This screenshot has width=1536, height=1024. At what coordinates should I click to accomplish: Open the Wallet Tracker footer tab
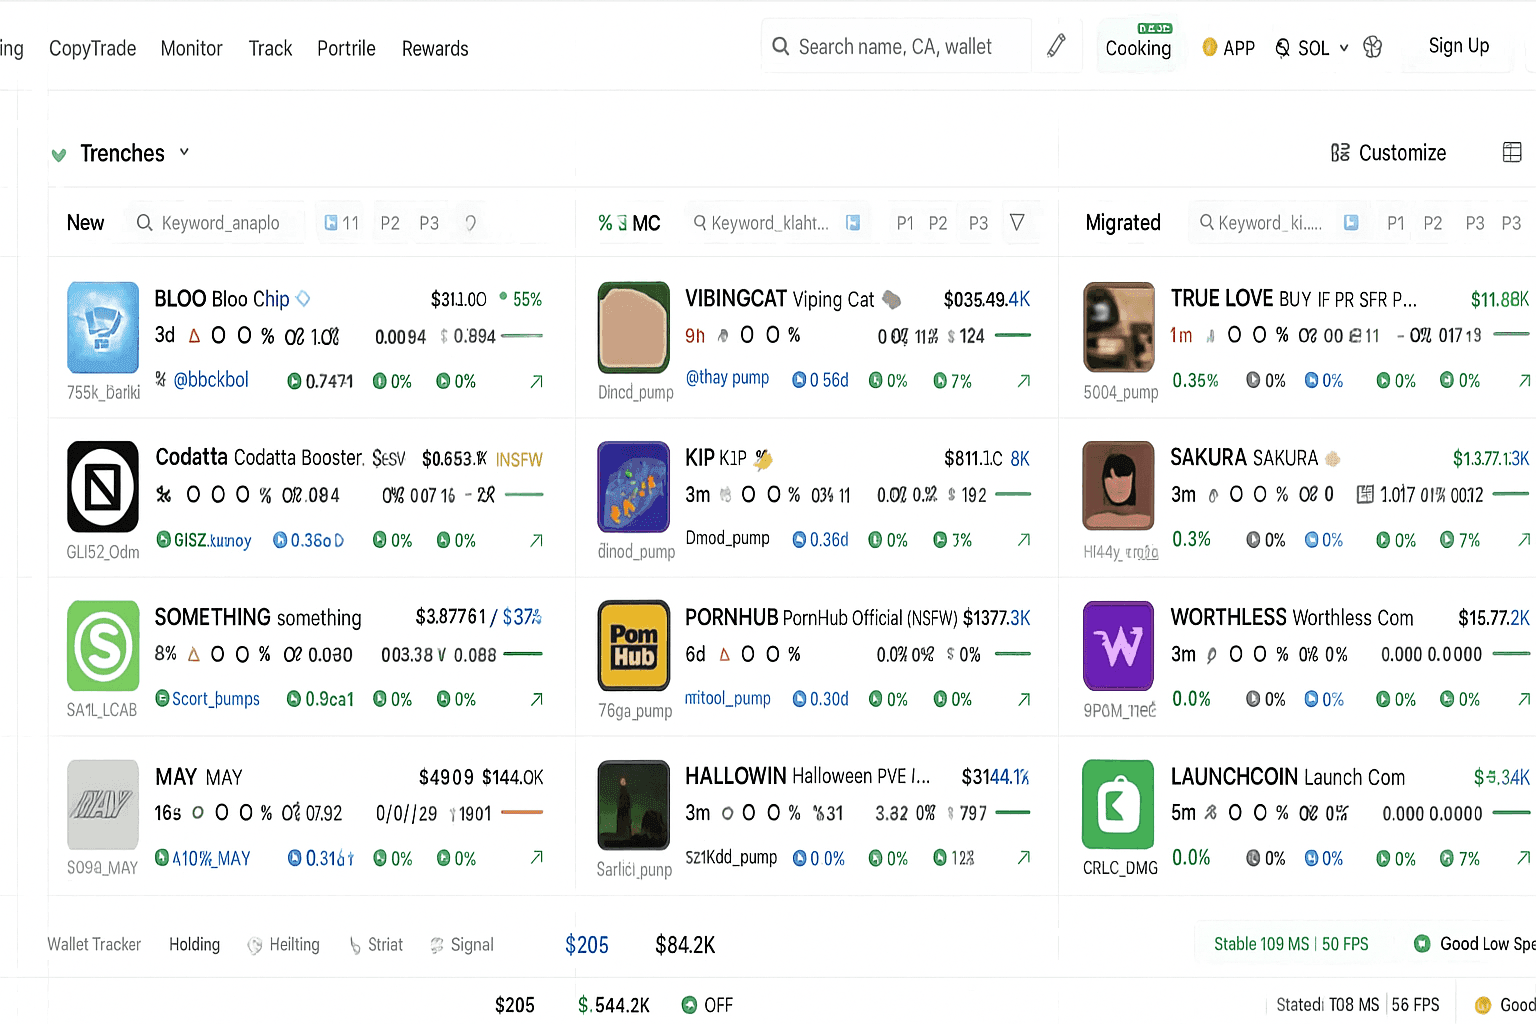pyautogui.click(x=94, y=944)
